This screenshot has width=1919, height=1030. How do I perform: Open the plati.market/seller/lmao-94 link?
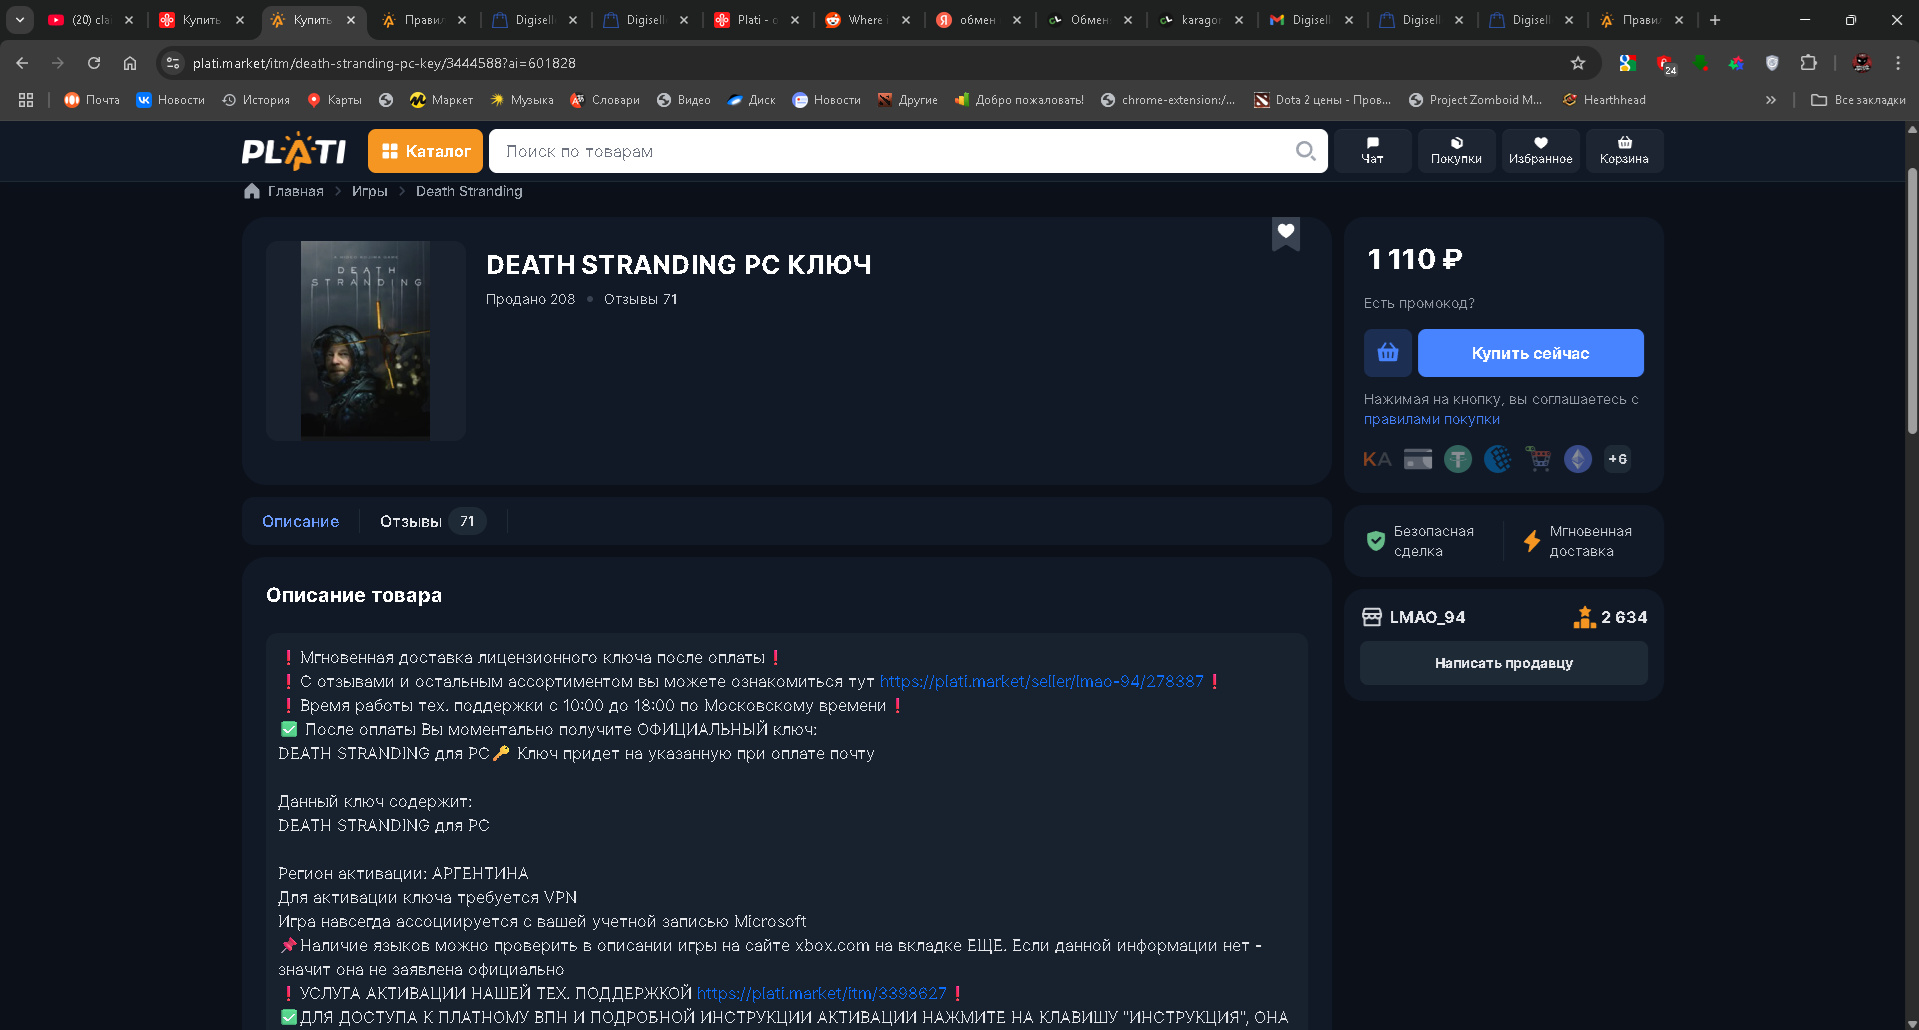[1041, 681]
